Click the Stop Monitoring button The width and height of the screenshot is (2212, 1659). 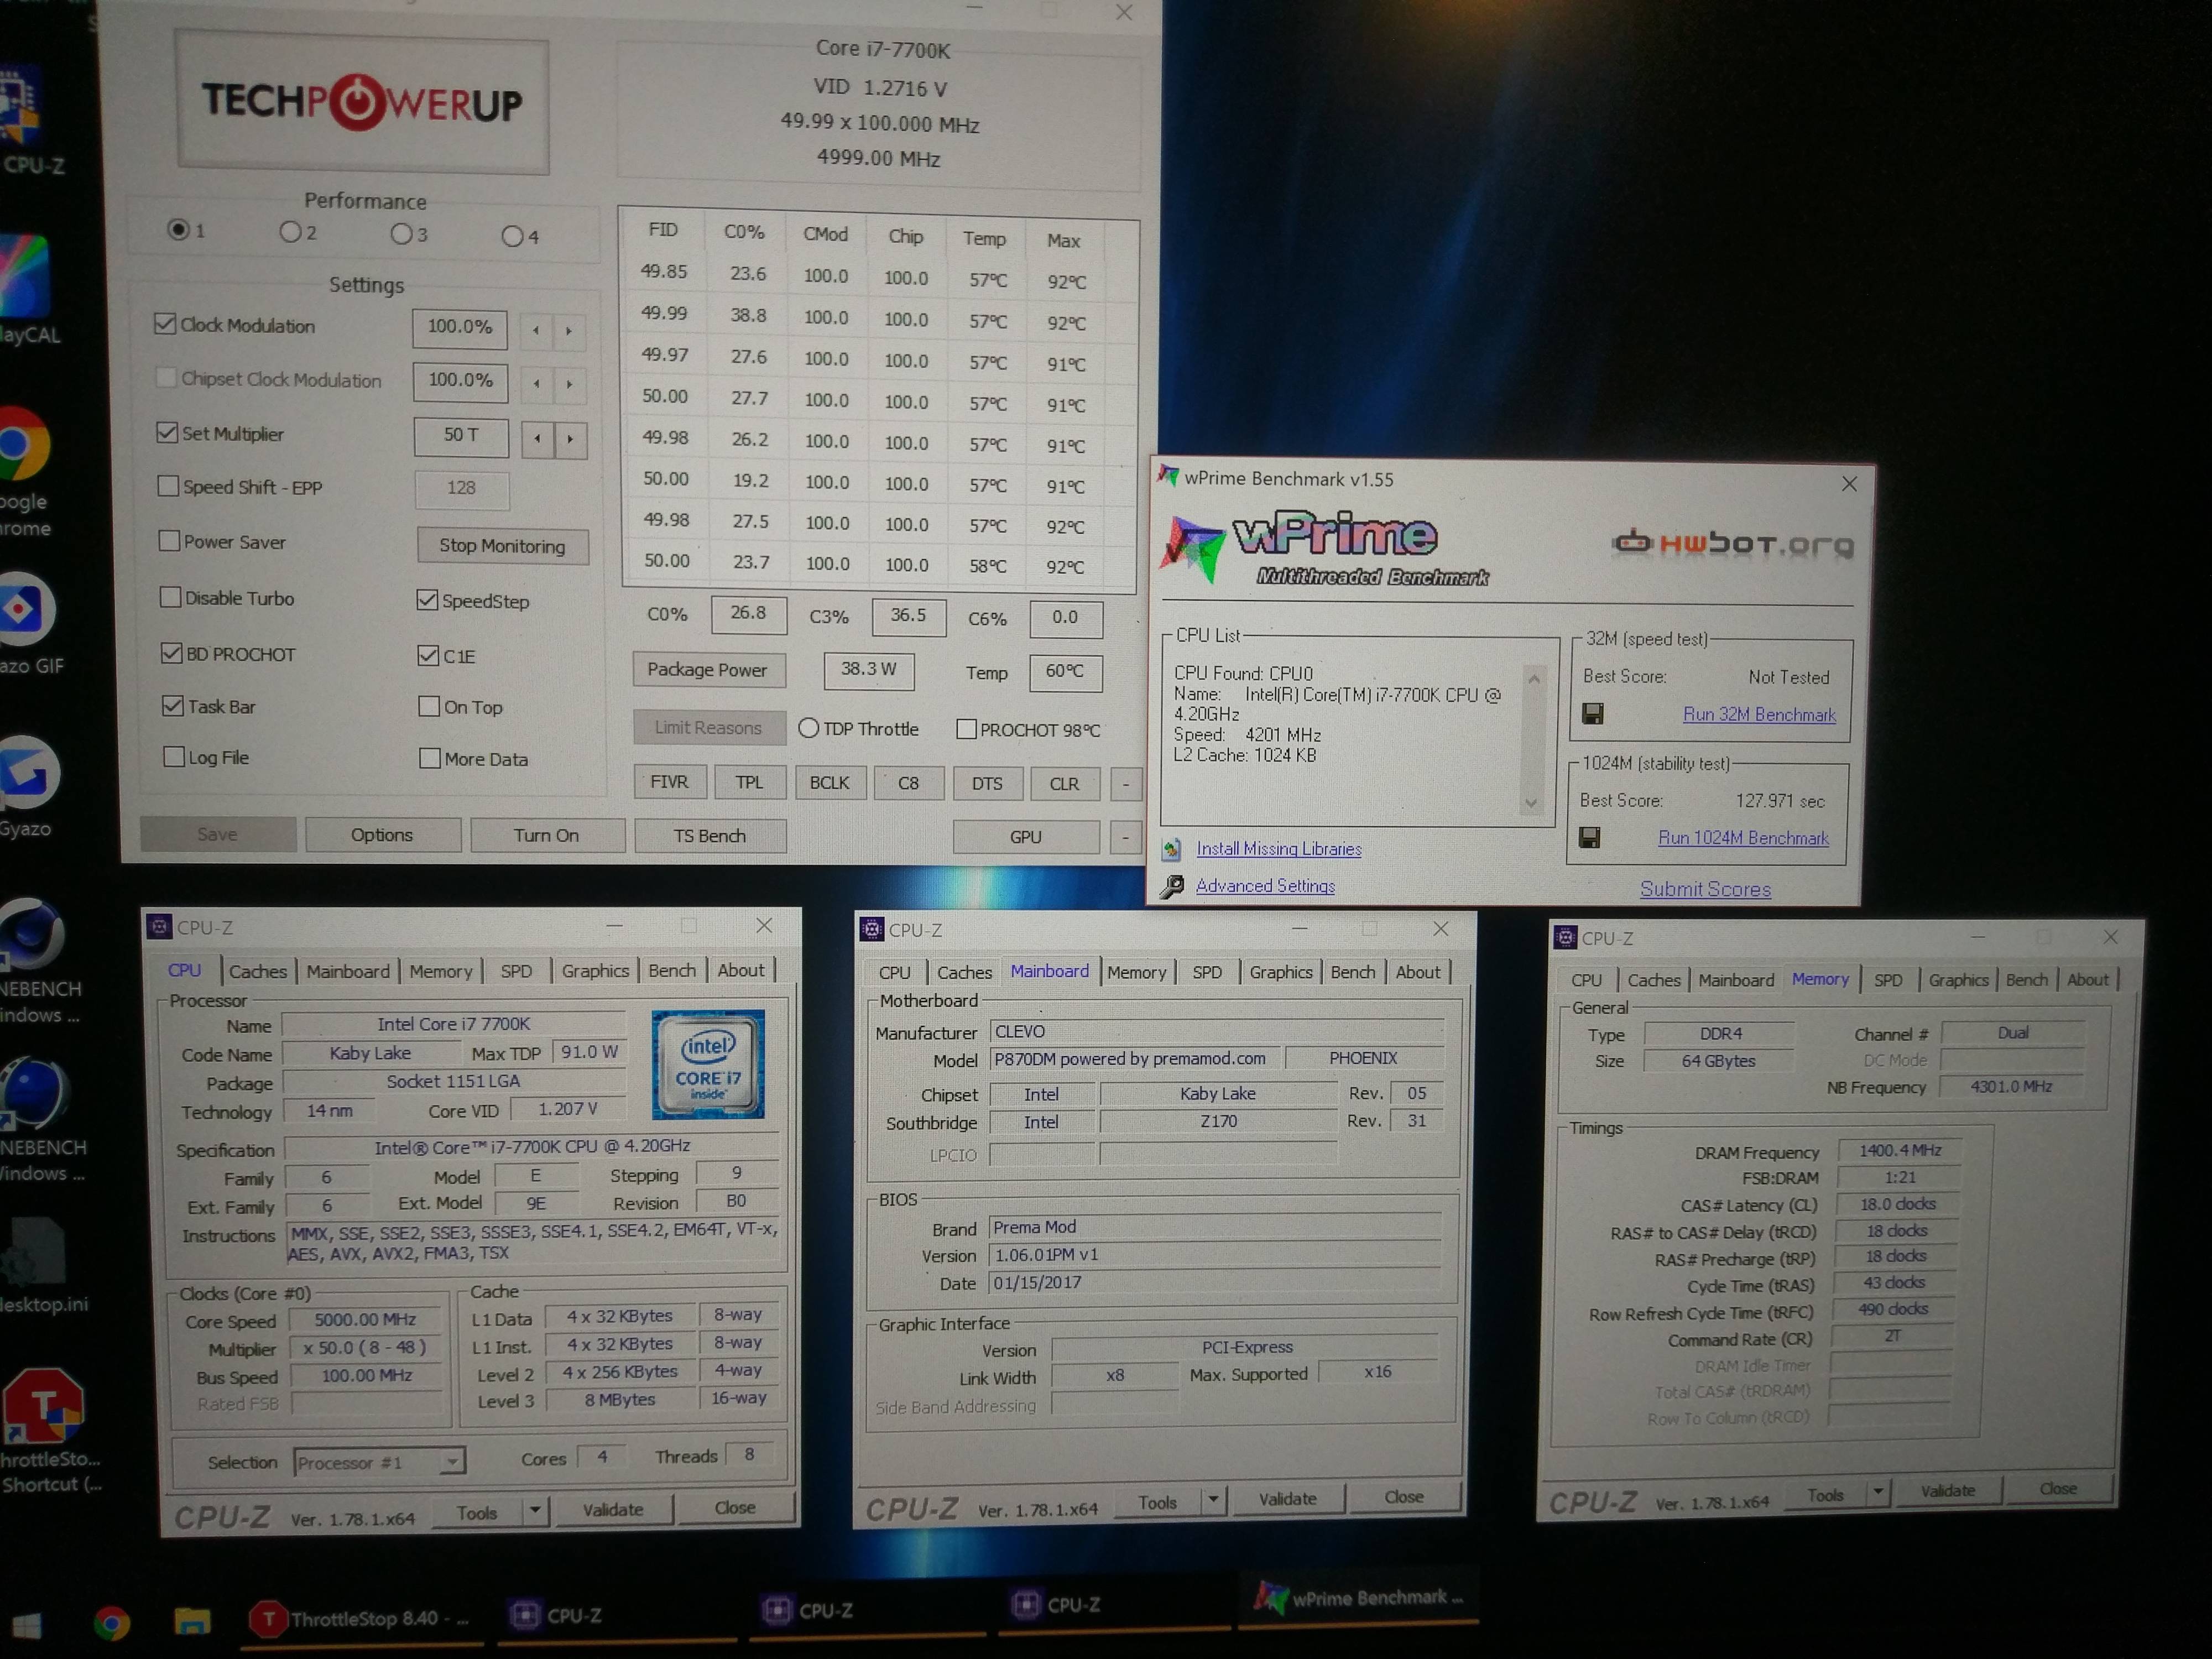(x=502, y=546)
